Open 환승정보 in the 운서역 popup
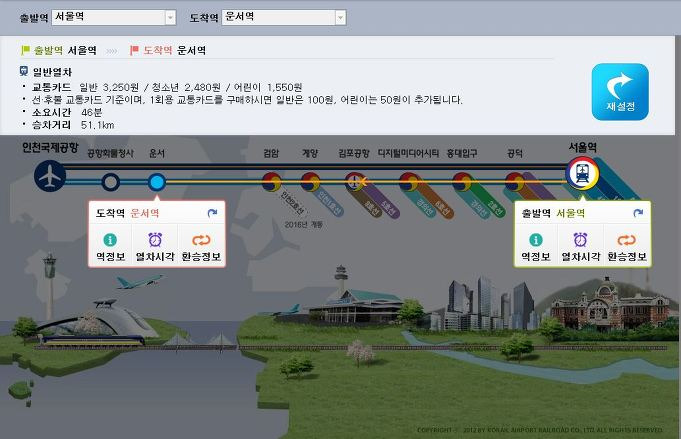Screen dimensions: 681x439 201,247
